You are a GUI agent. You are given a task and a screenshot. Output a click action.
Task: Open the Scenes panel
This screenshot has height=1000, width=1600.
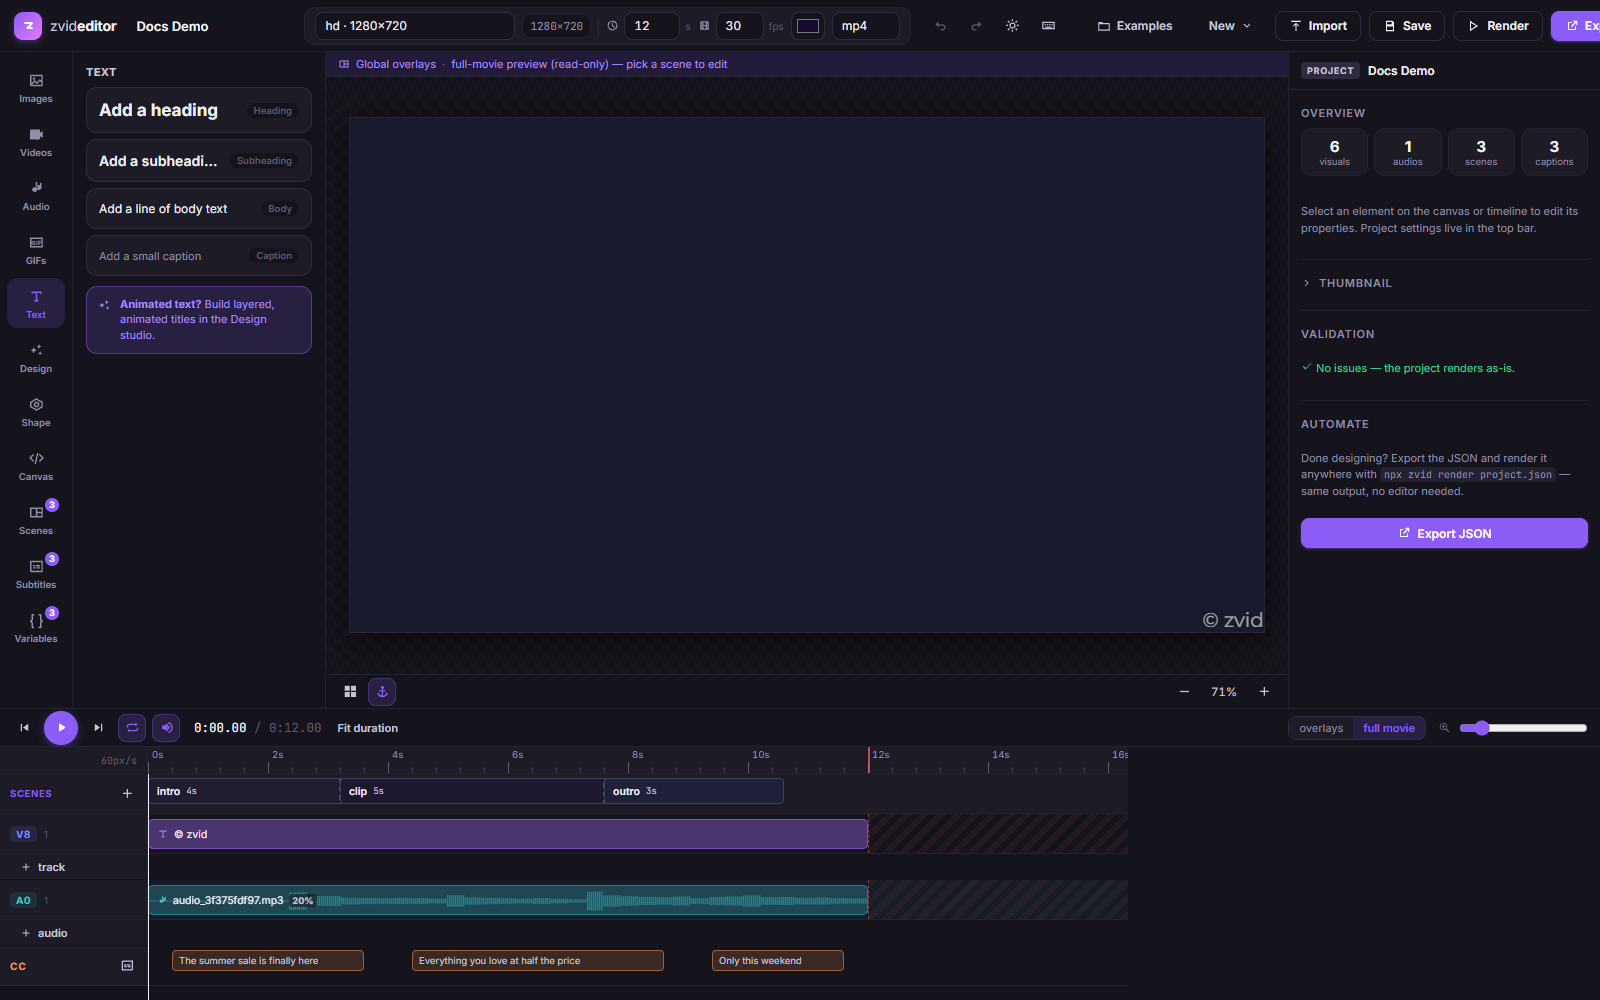[36, 520]
